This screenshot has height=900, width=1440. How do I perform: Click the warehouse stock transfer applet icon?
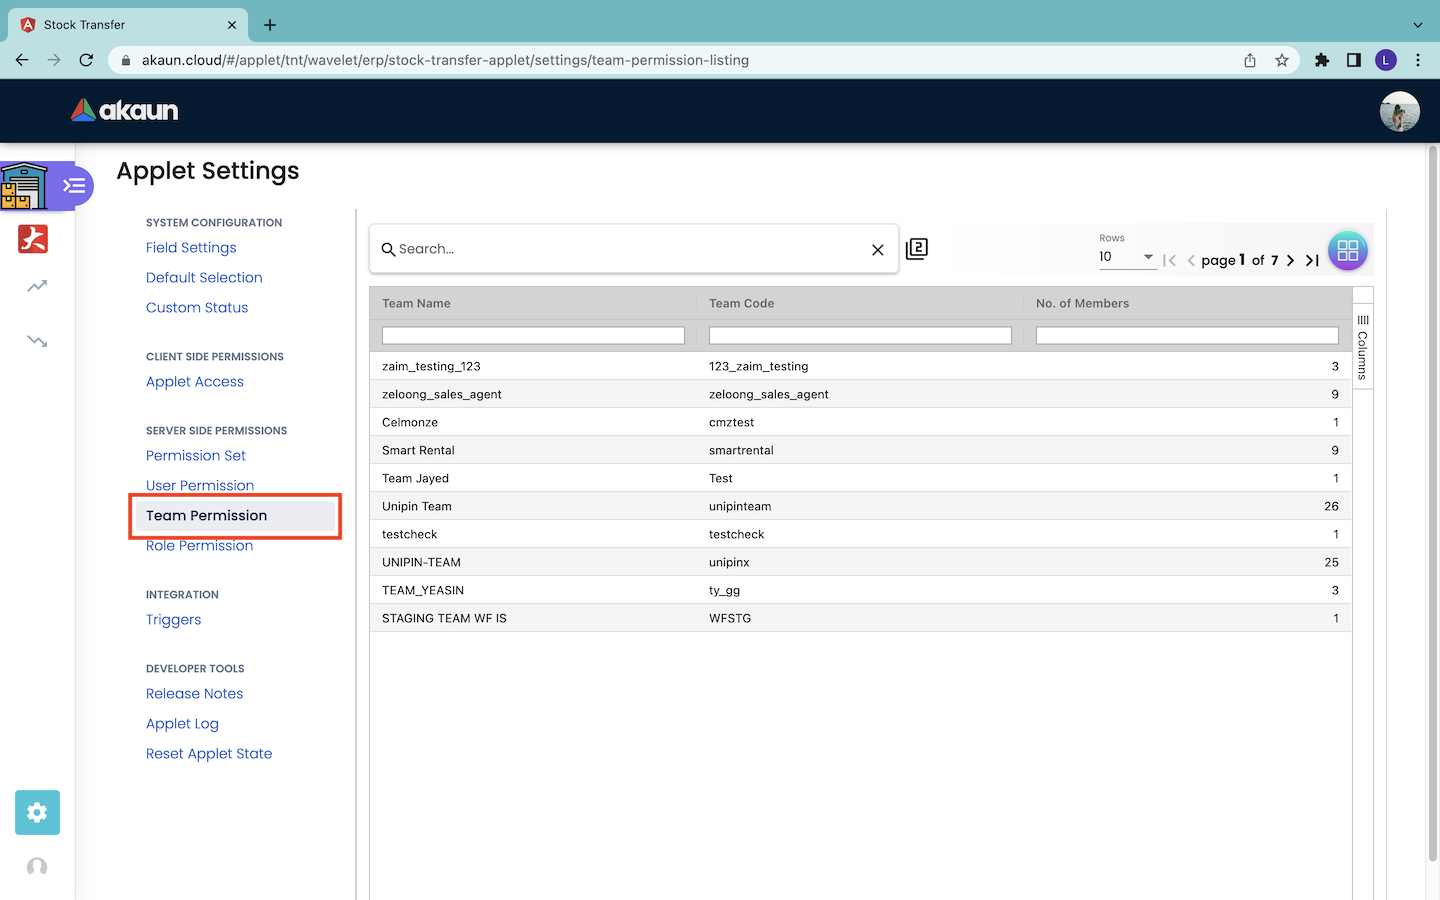(x=24, y=186)
